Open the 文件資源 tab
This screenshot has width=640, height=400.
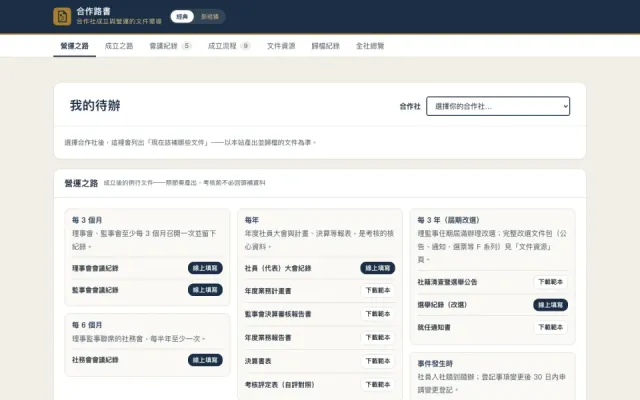[x=281, y=46]
